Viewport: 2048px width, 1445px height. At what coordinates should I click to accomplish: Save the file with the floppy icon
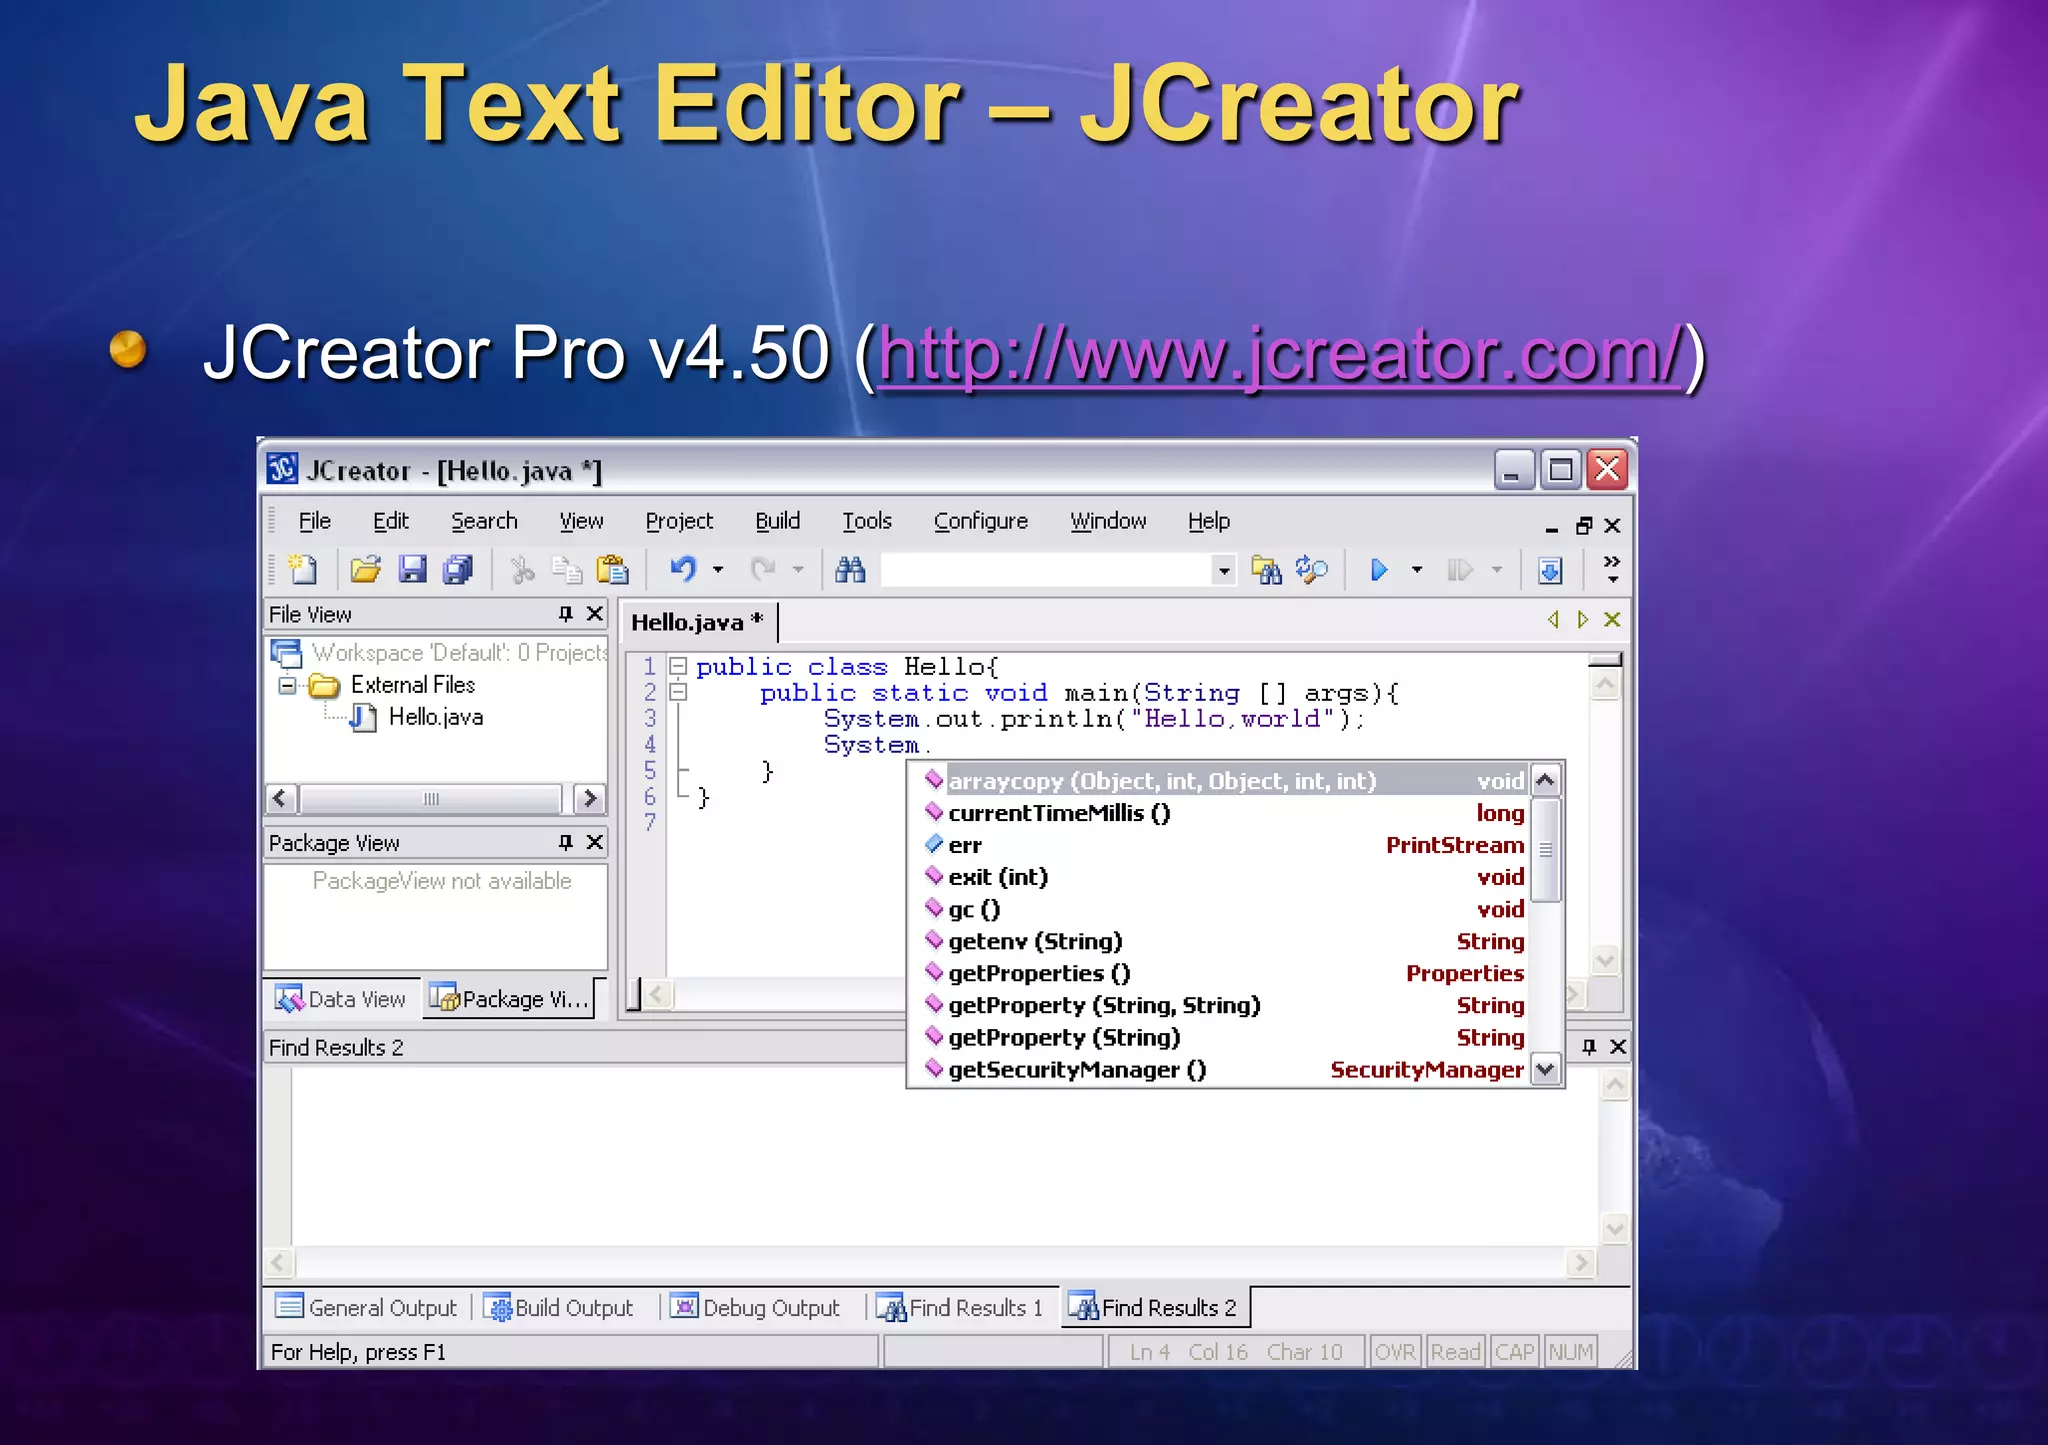[412, 570]
